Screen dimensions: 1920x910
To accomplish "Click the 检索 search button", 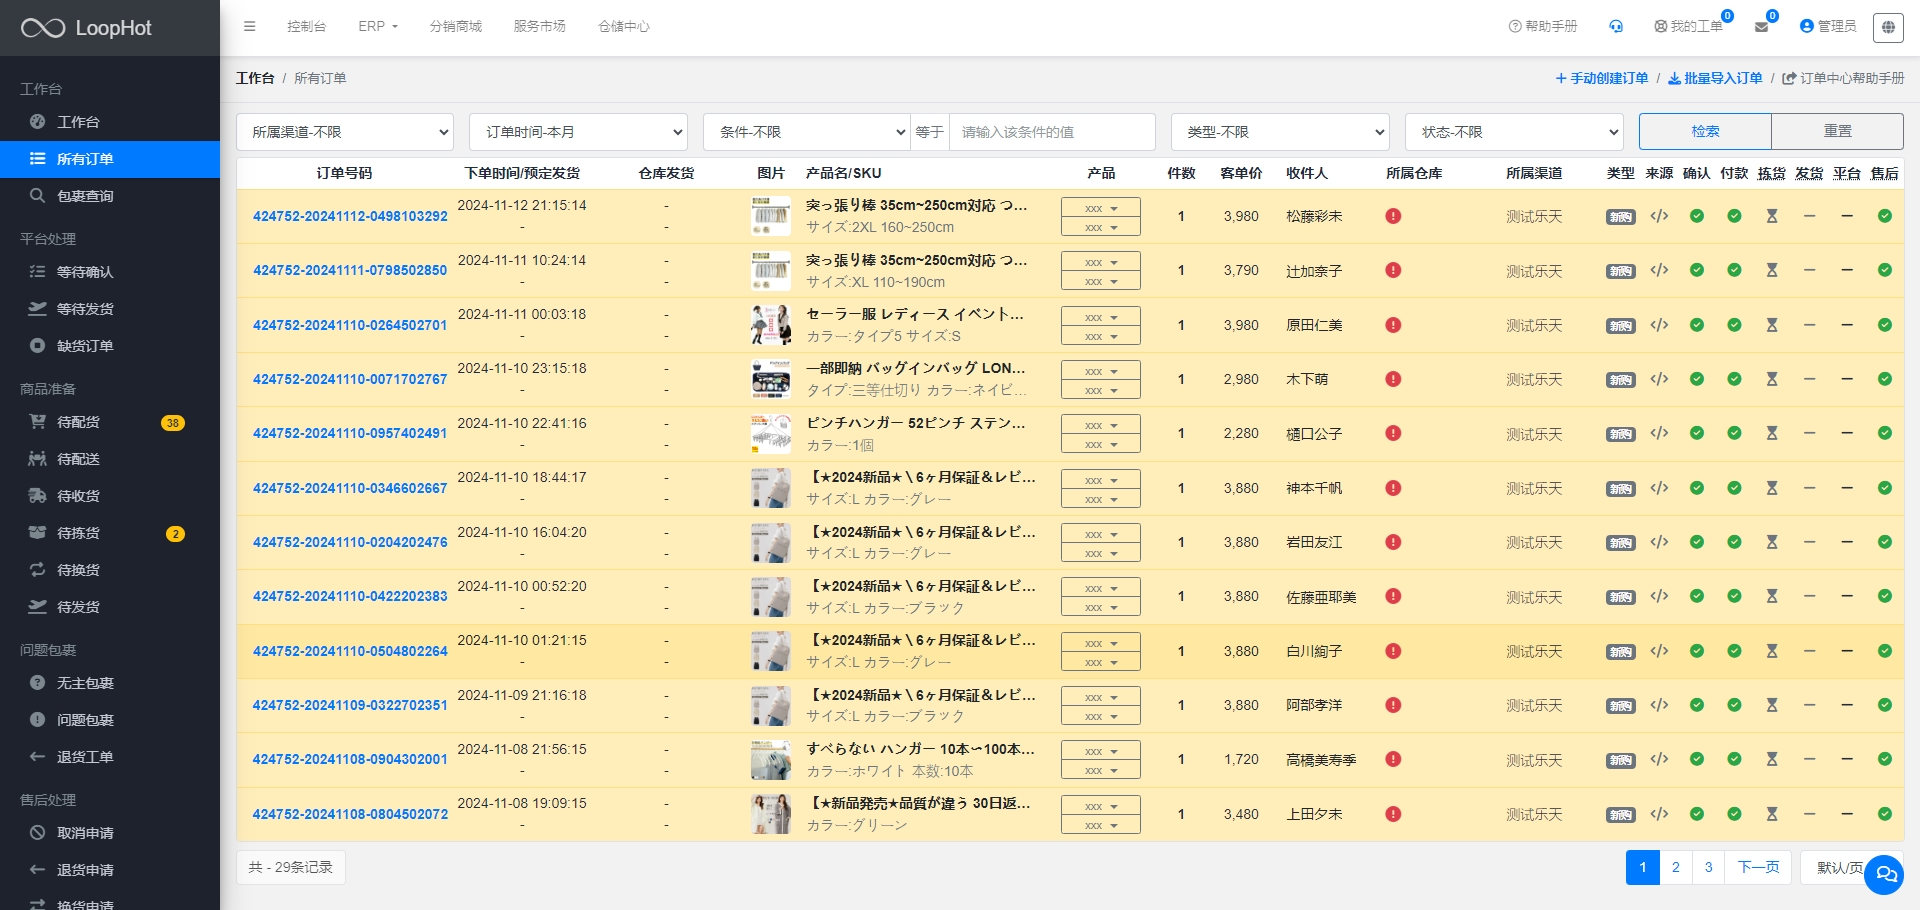I will (1705, 131).
